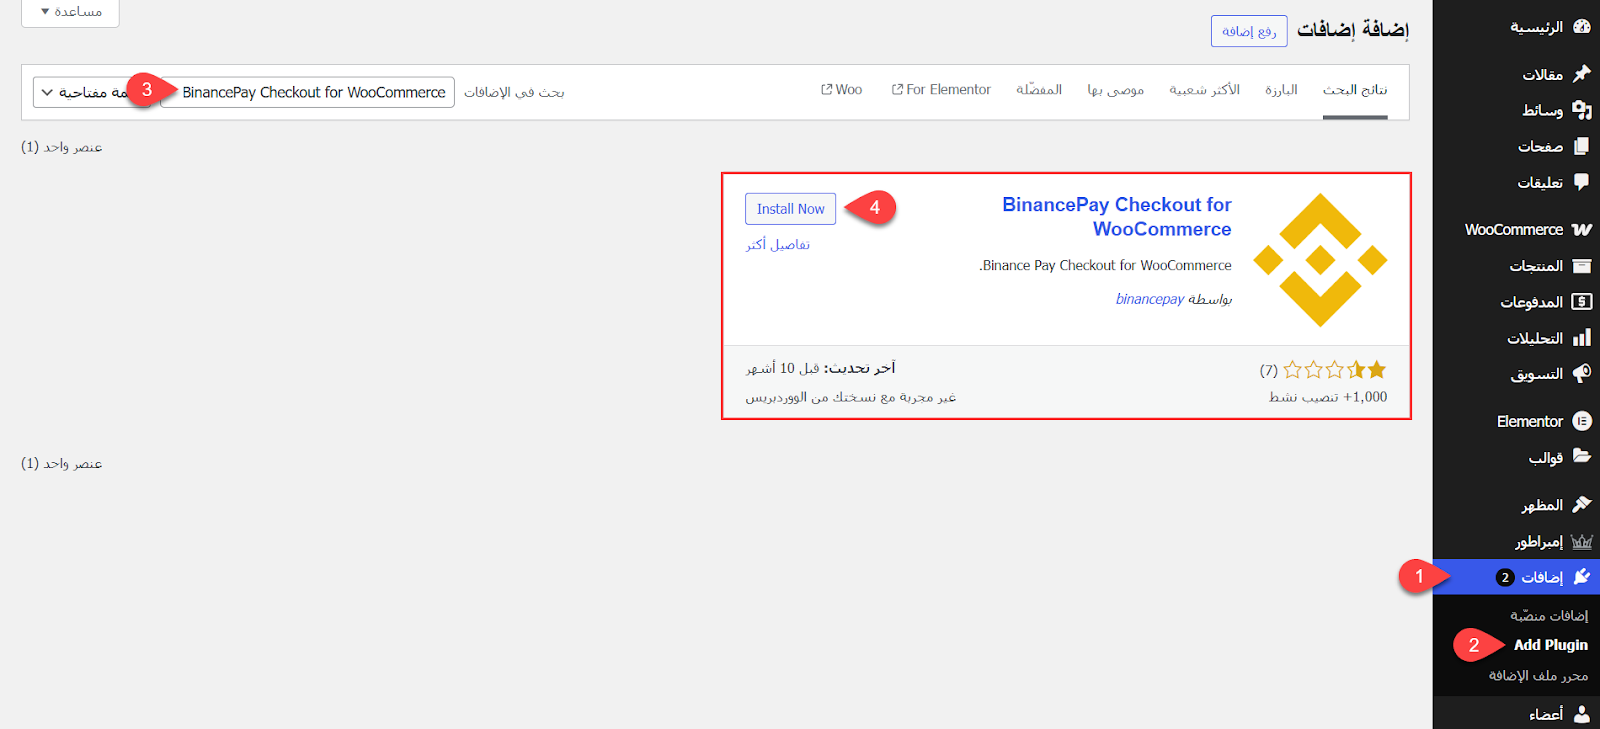This screenshot has width=1600, height=729.
Task: Click the المنتجات archive box icon
Action: [1581, 266]
